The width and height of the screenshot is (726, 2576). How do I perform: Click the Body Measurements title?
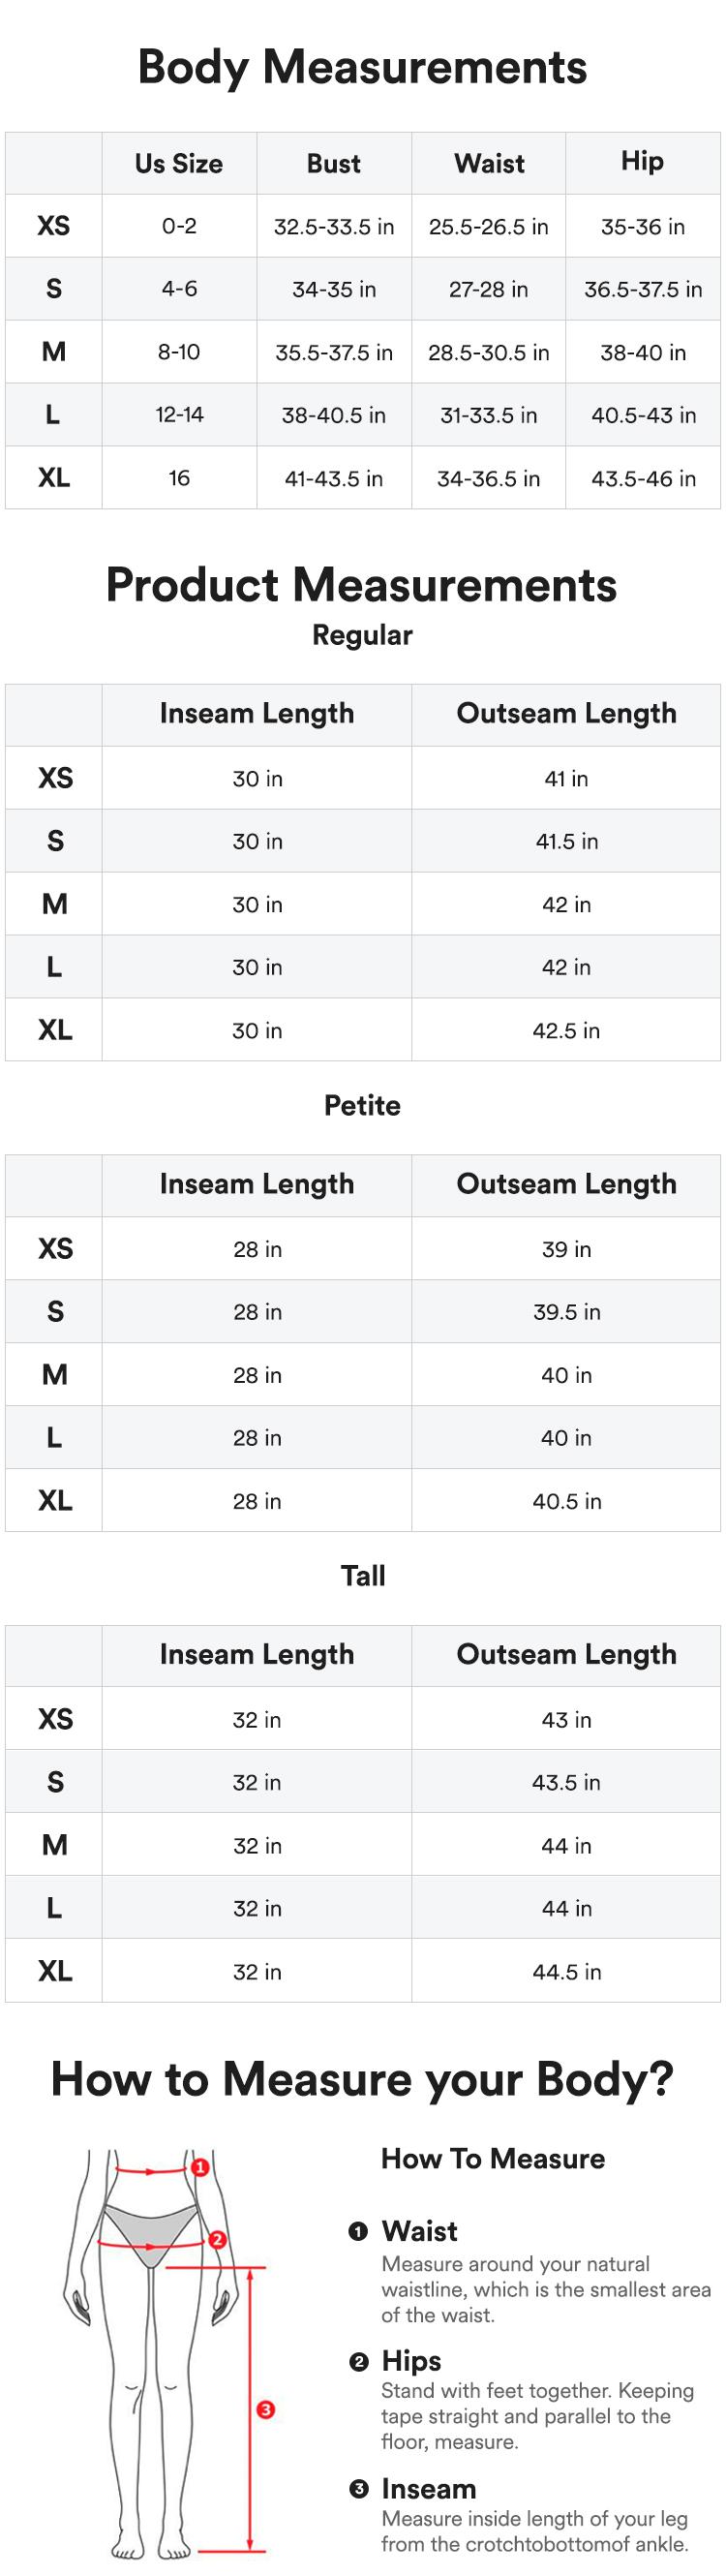point(362,67)
